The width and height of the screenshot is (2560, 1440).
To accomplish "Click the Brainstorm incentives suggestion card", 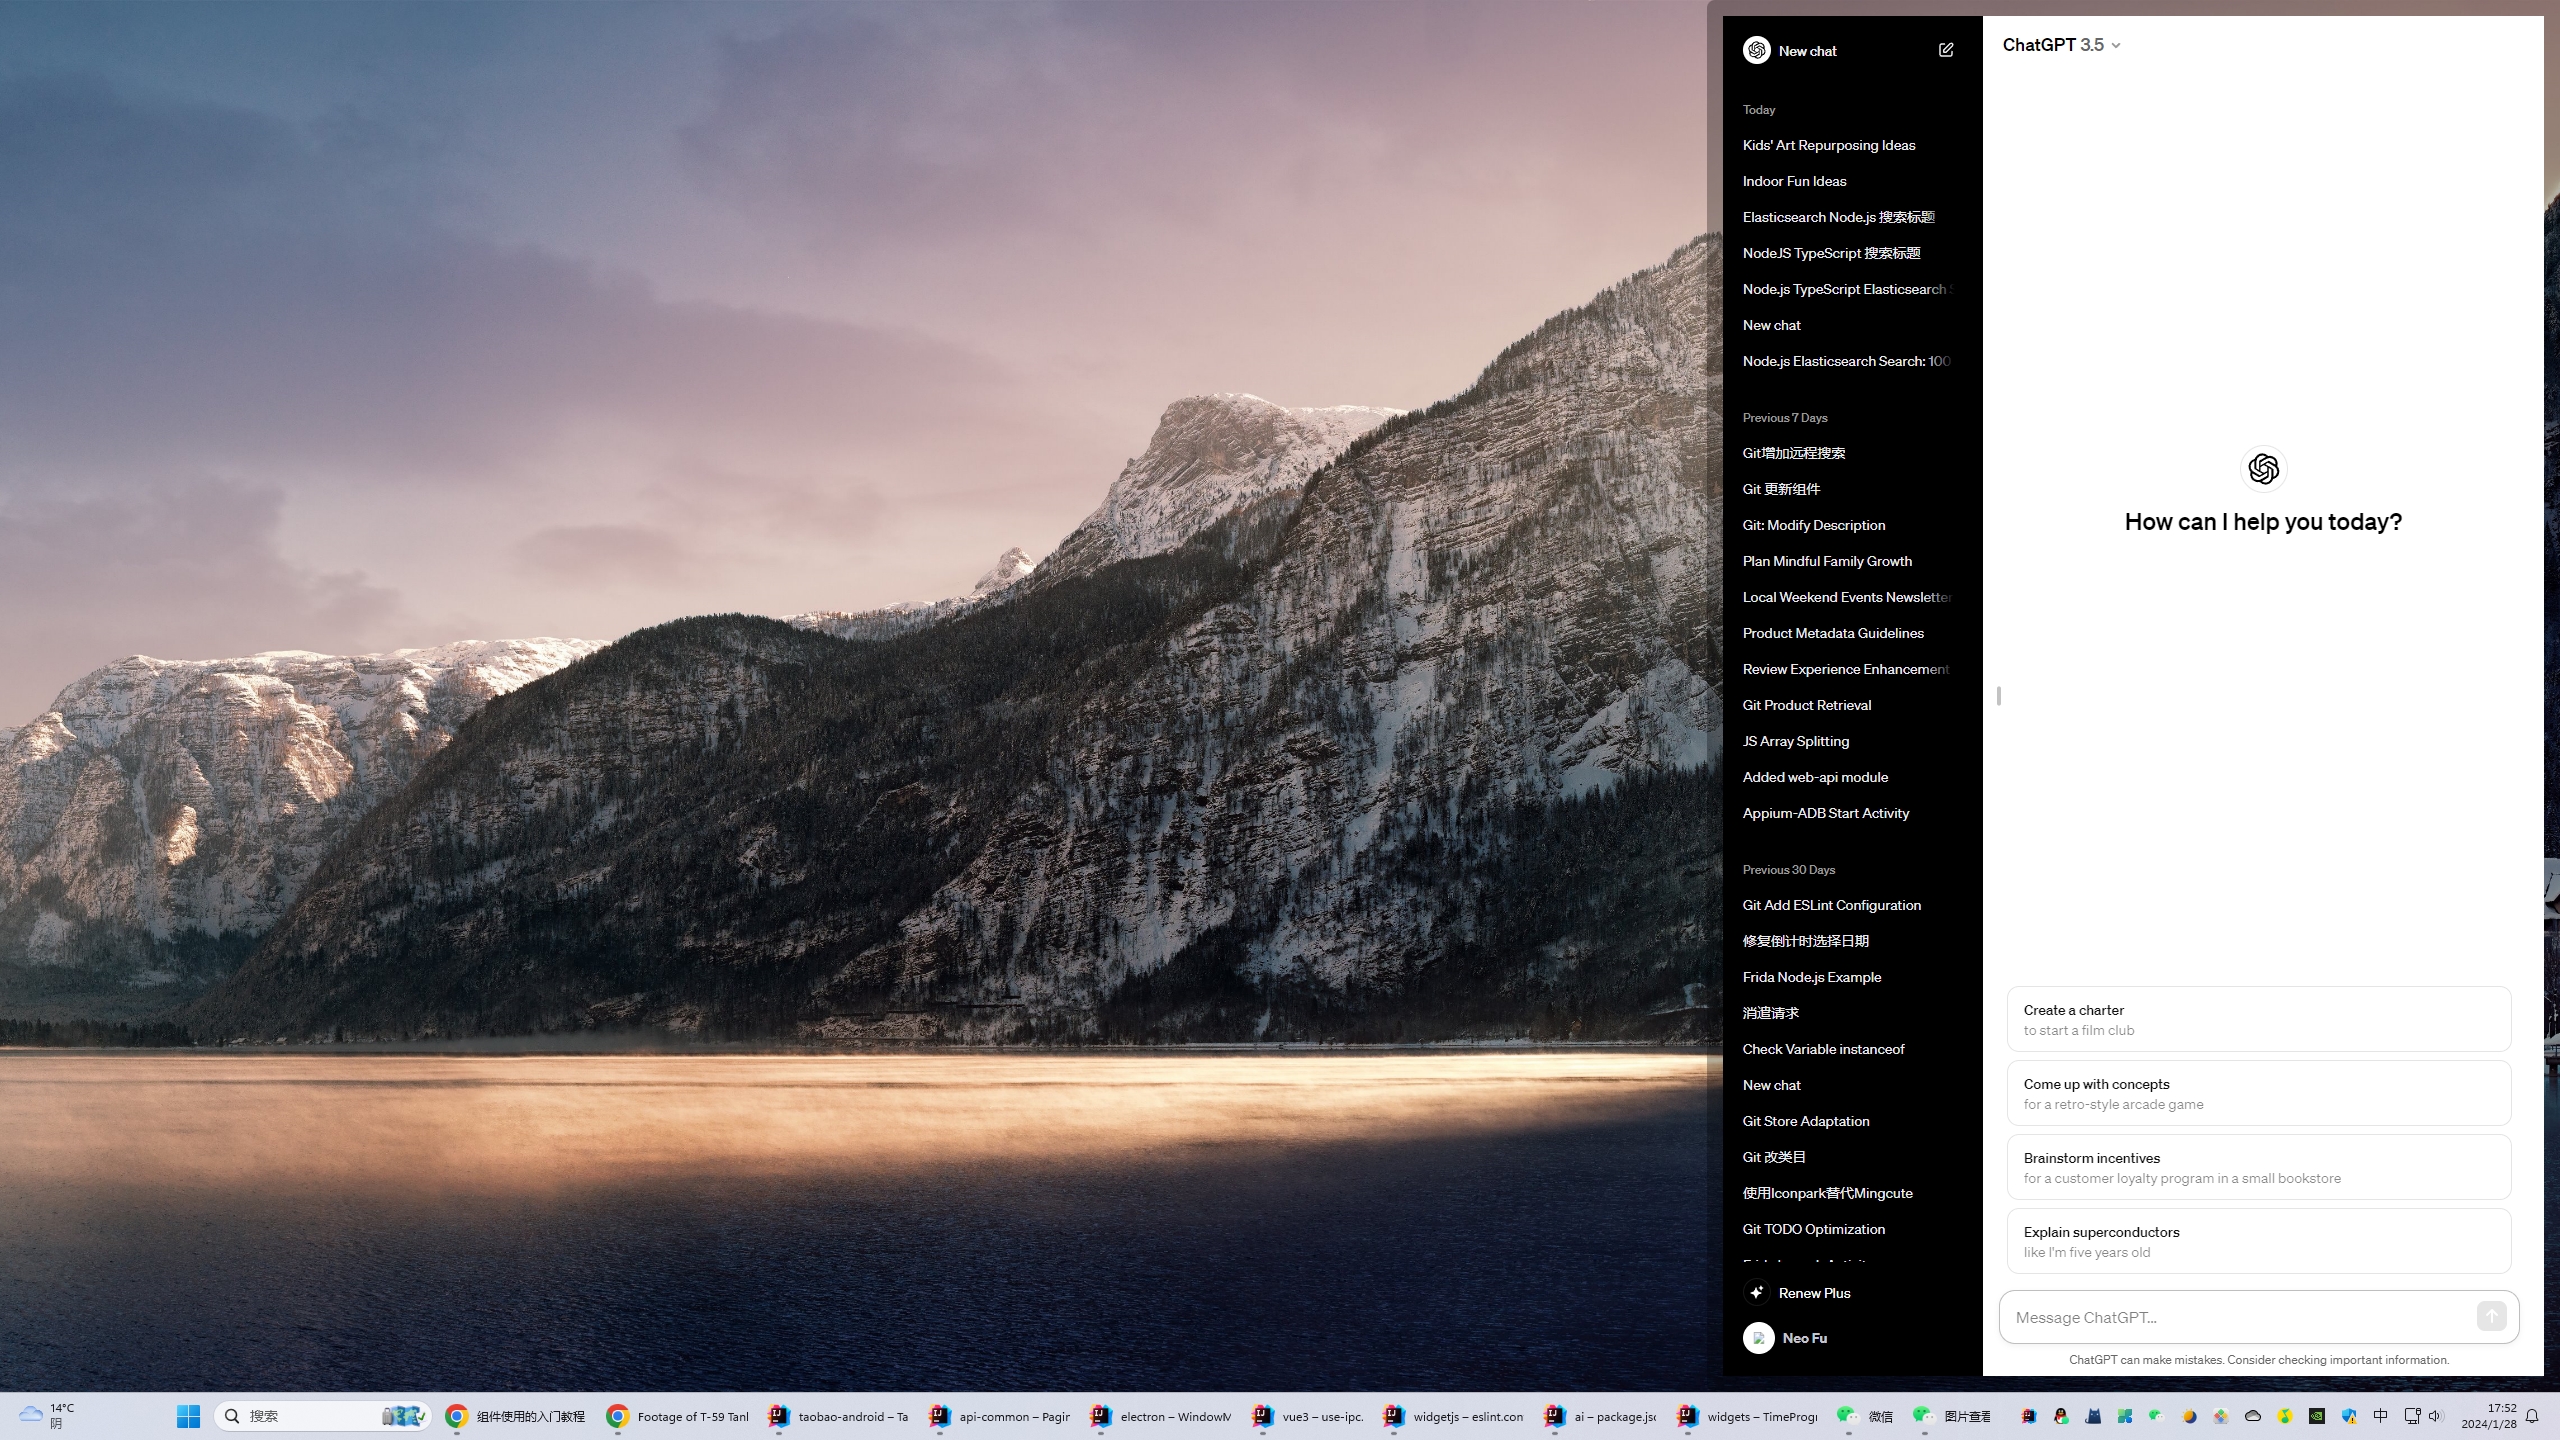I will (2258, 1167).
